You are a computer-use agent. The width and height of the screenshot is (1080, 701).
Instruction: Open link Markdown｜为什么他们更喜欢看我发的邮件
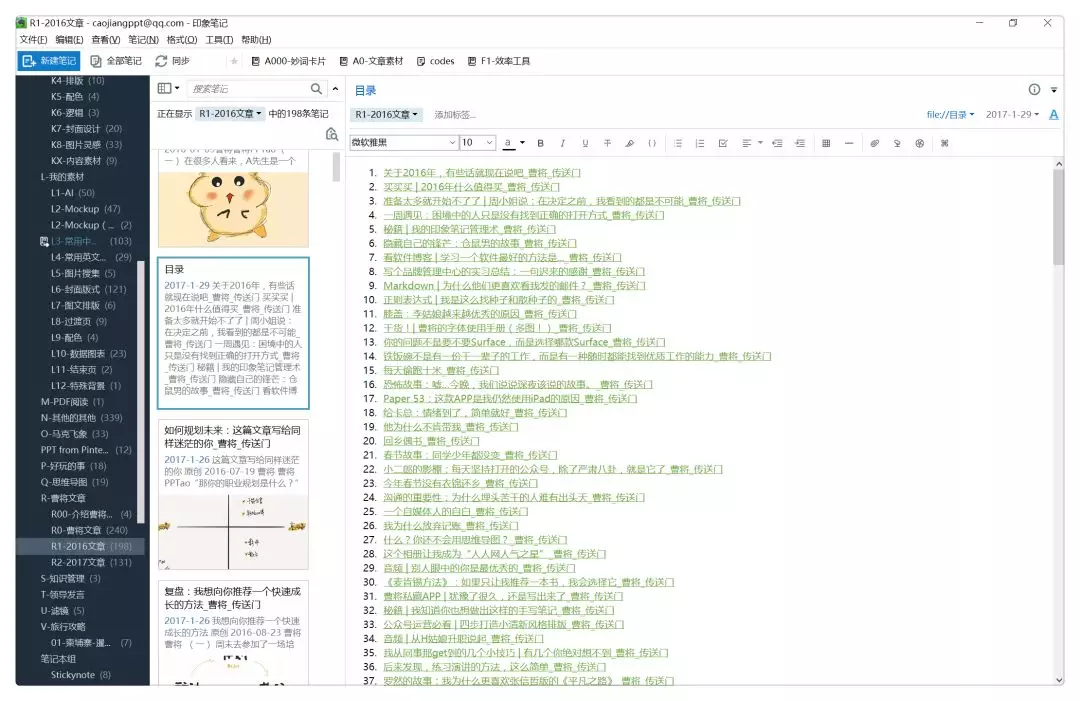pyautogui.click(x=514, y=286)
